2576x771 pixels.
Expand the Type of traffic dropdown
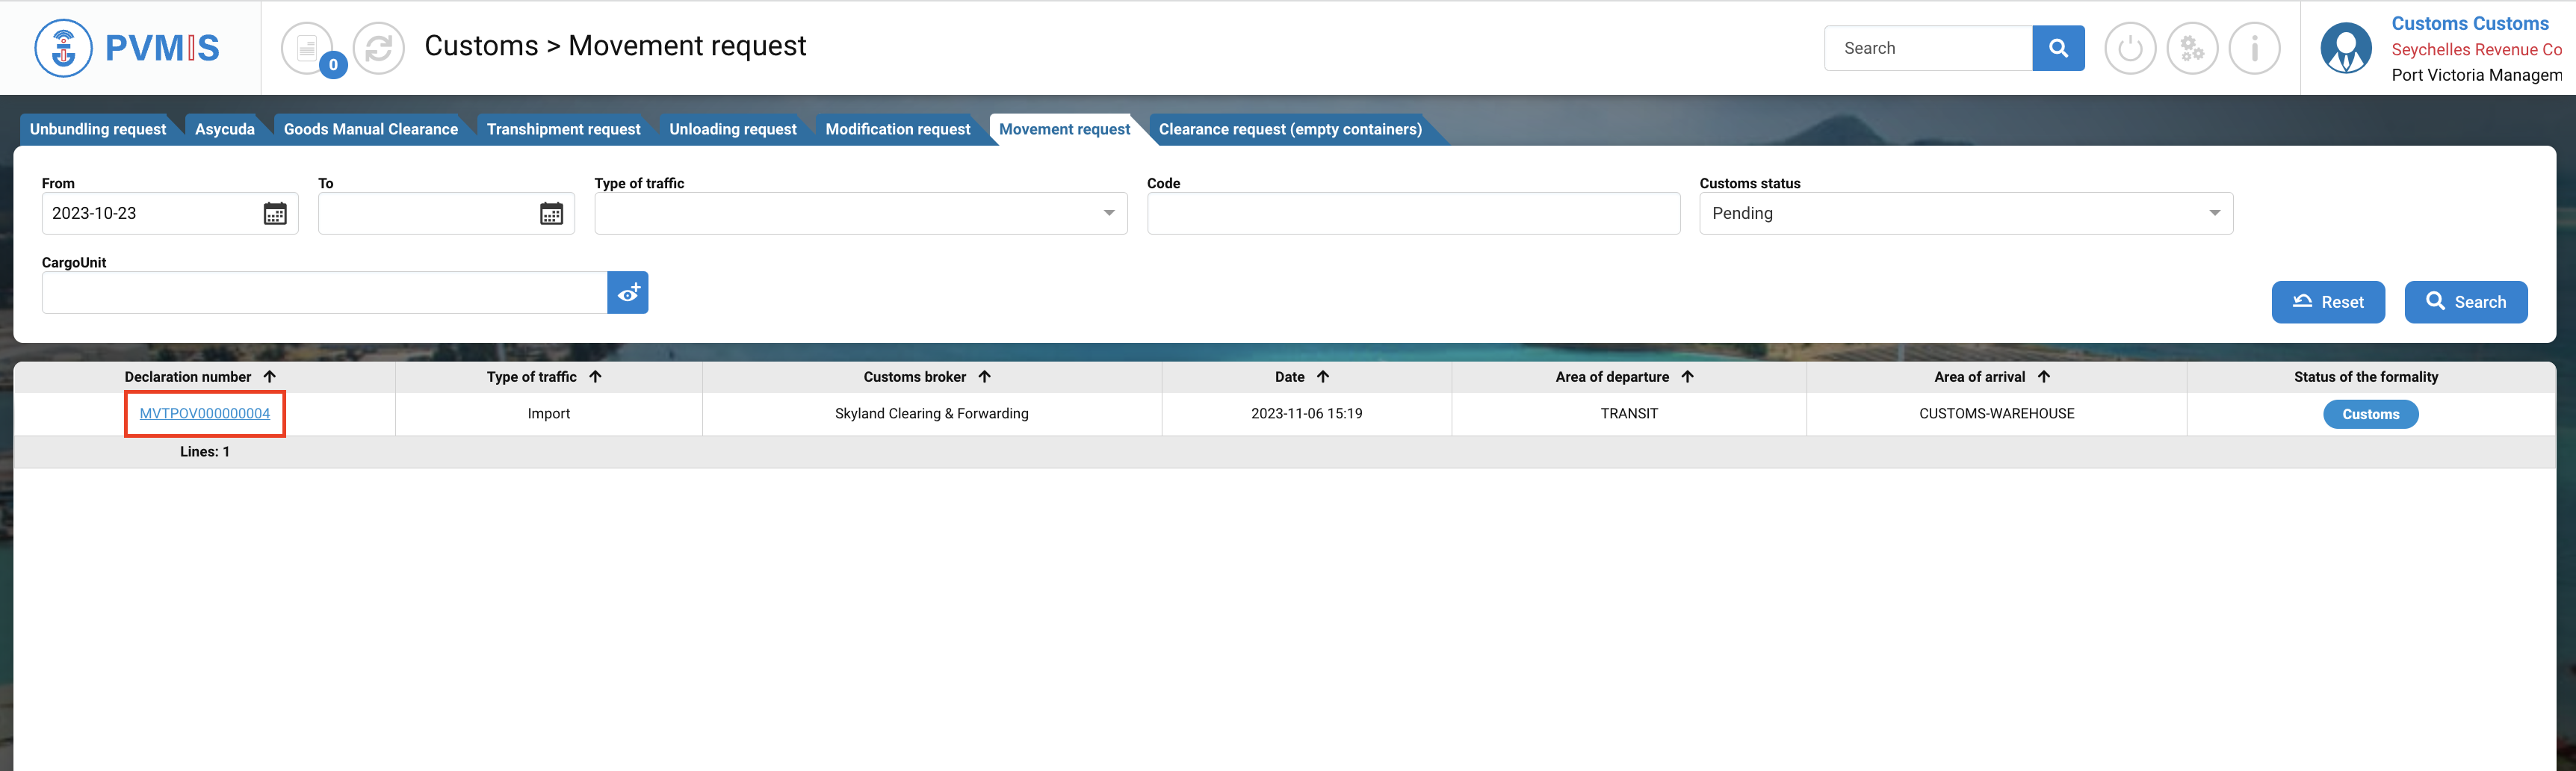1108,214
